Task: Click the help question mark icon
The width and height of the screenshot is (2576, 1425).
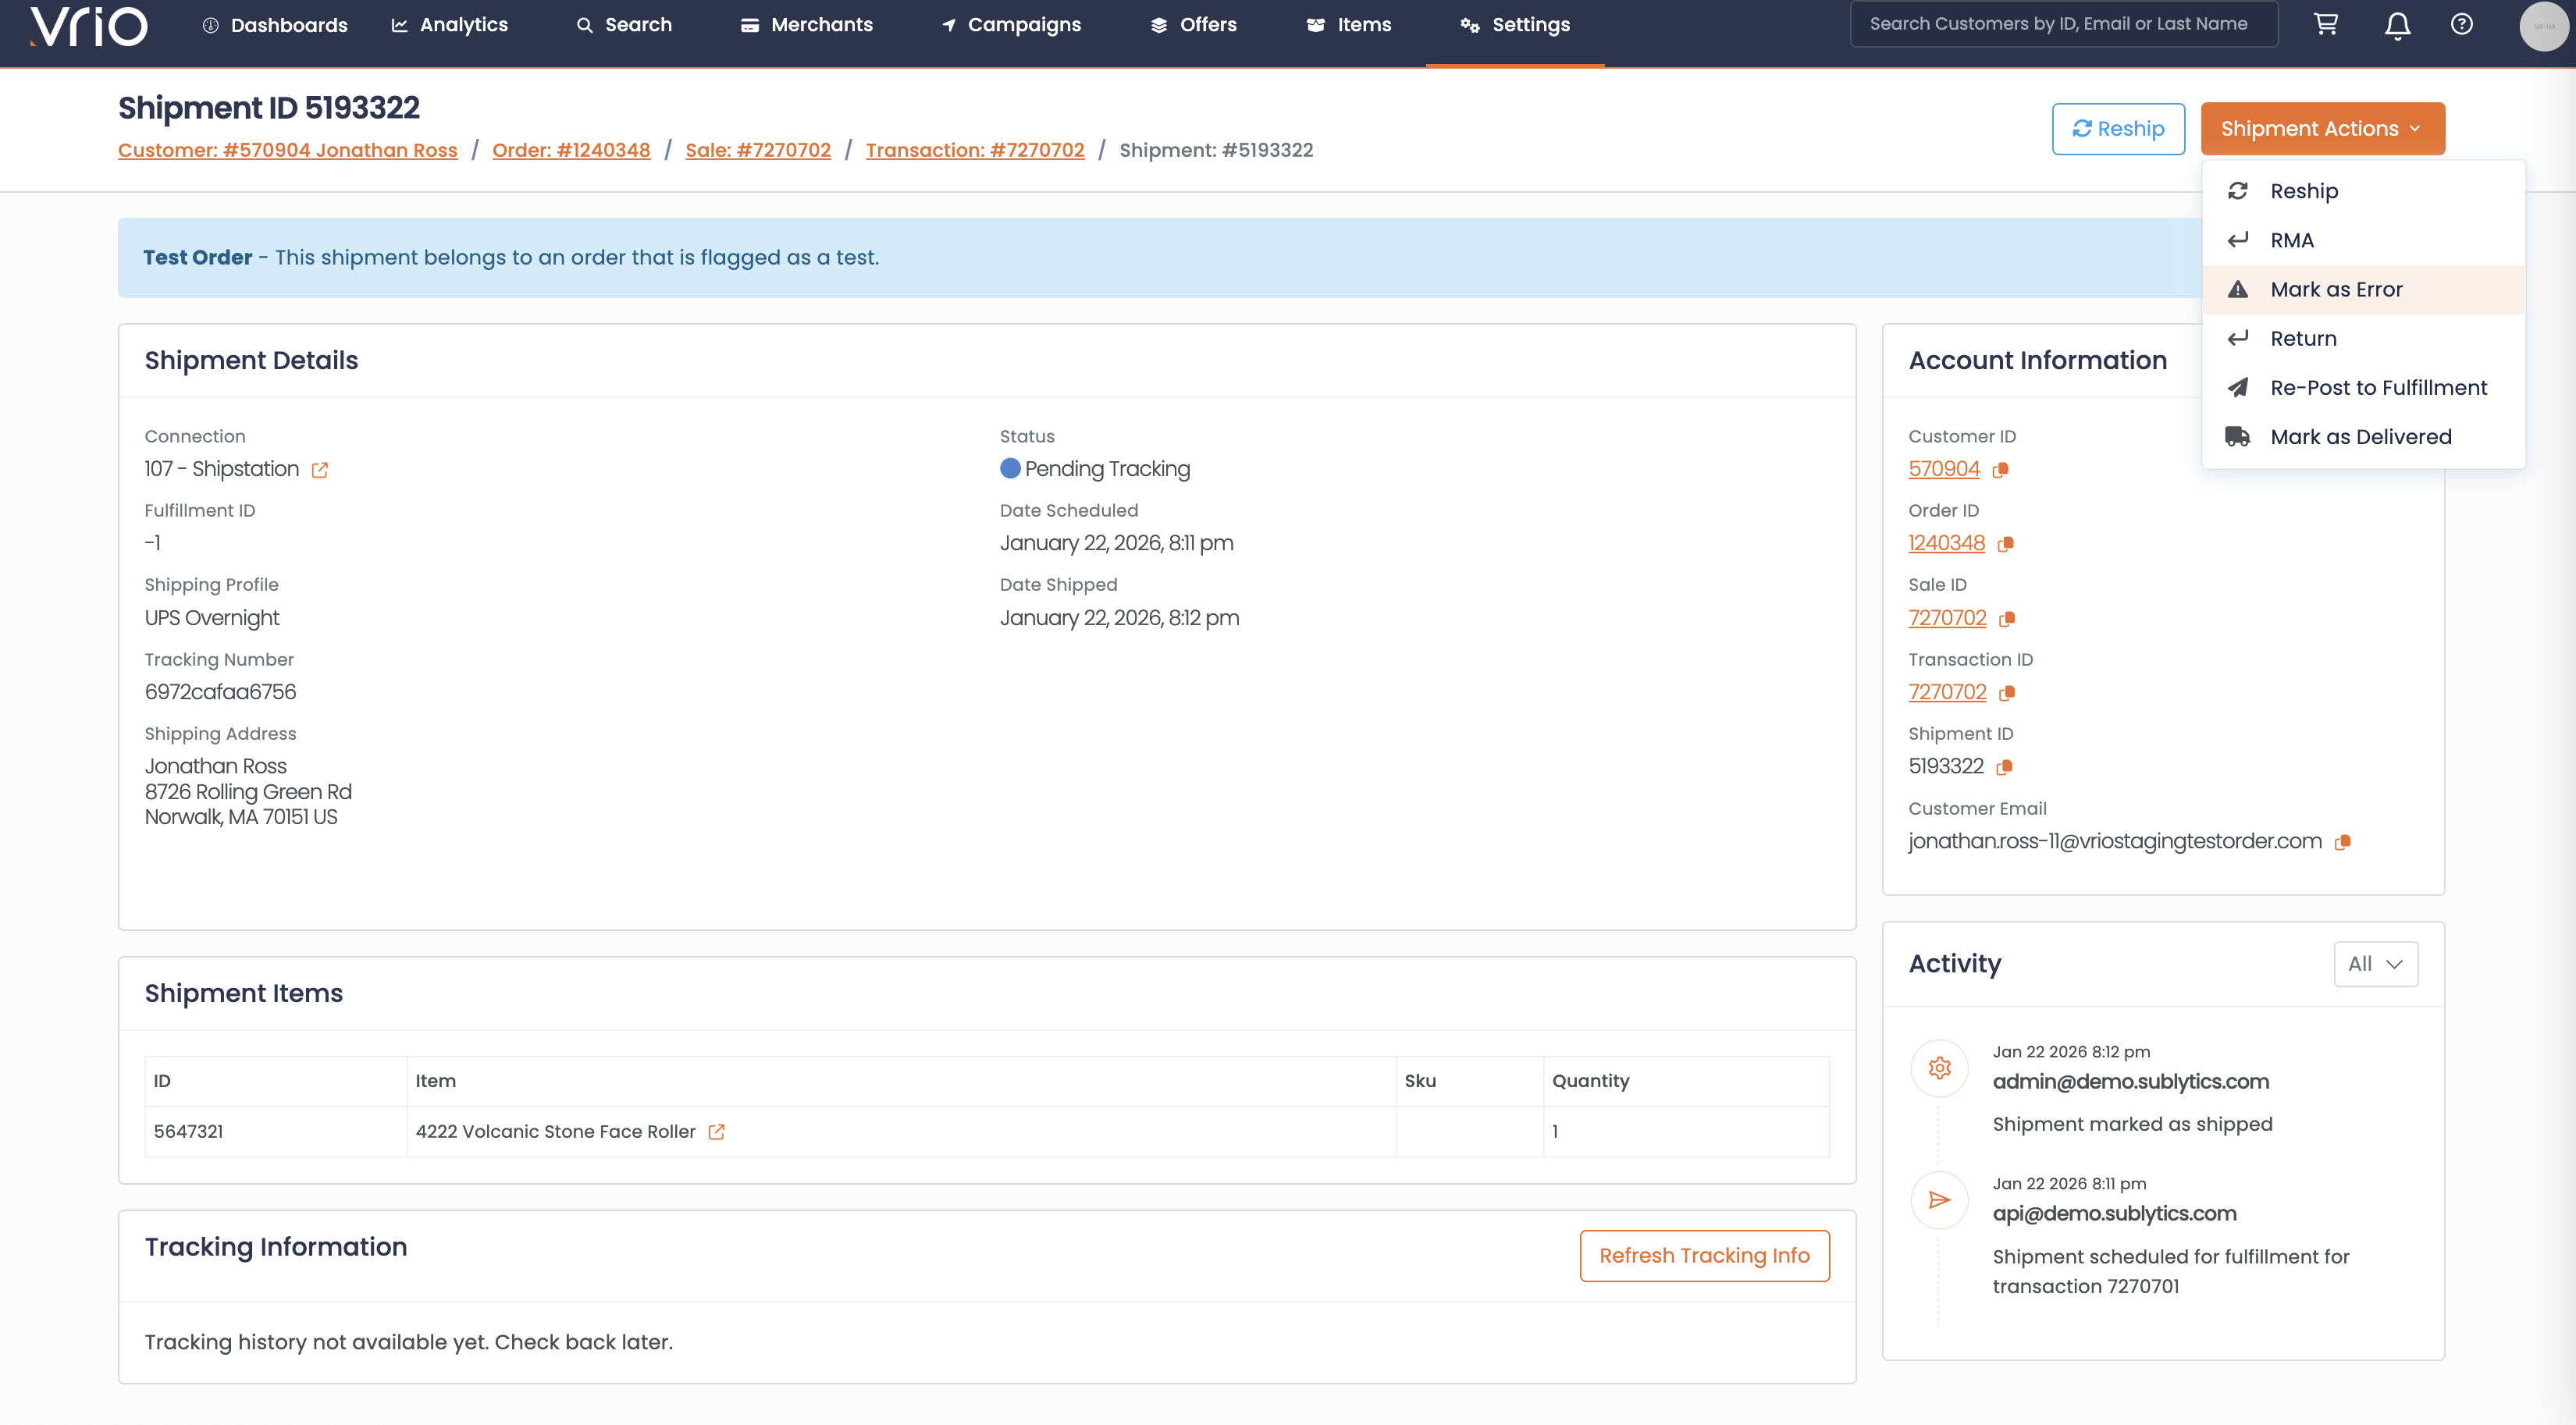Action: 2462,25
